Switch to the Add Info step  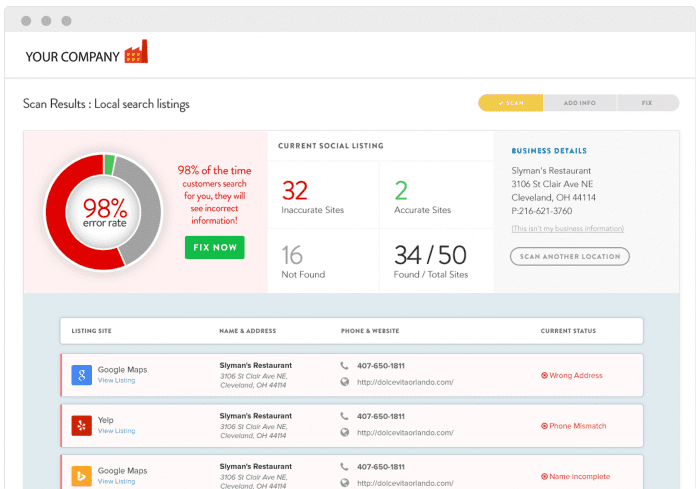click(579, 103)
